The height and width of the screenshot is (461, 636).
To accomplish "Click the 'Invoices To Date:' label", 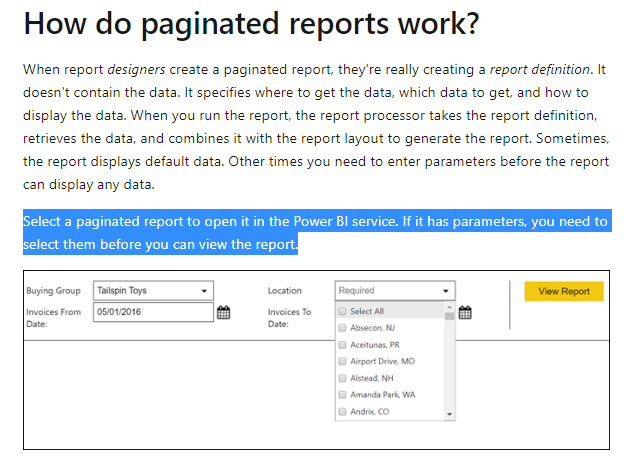I will pyautogui.click(x=290, y=318).
